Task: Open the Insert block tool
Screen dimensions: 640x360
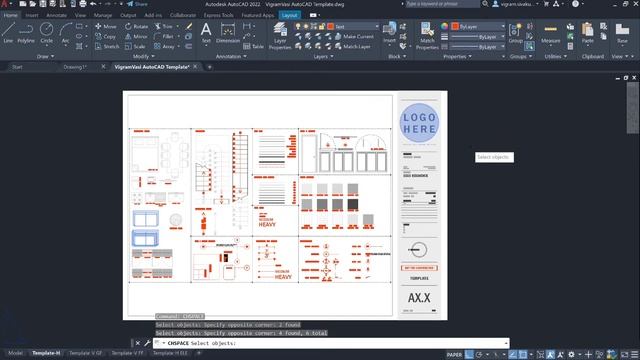Action: 389,33
